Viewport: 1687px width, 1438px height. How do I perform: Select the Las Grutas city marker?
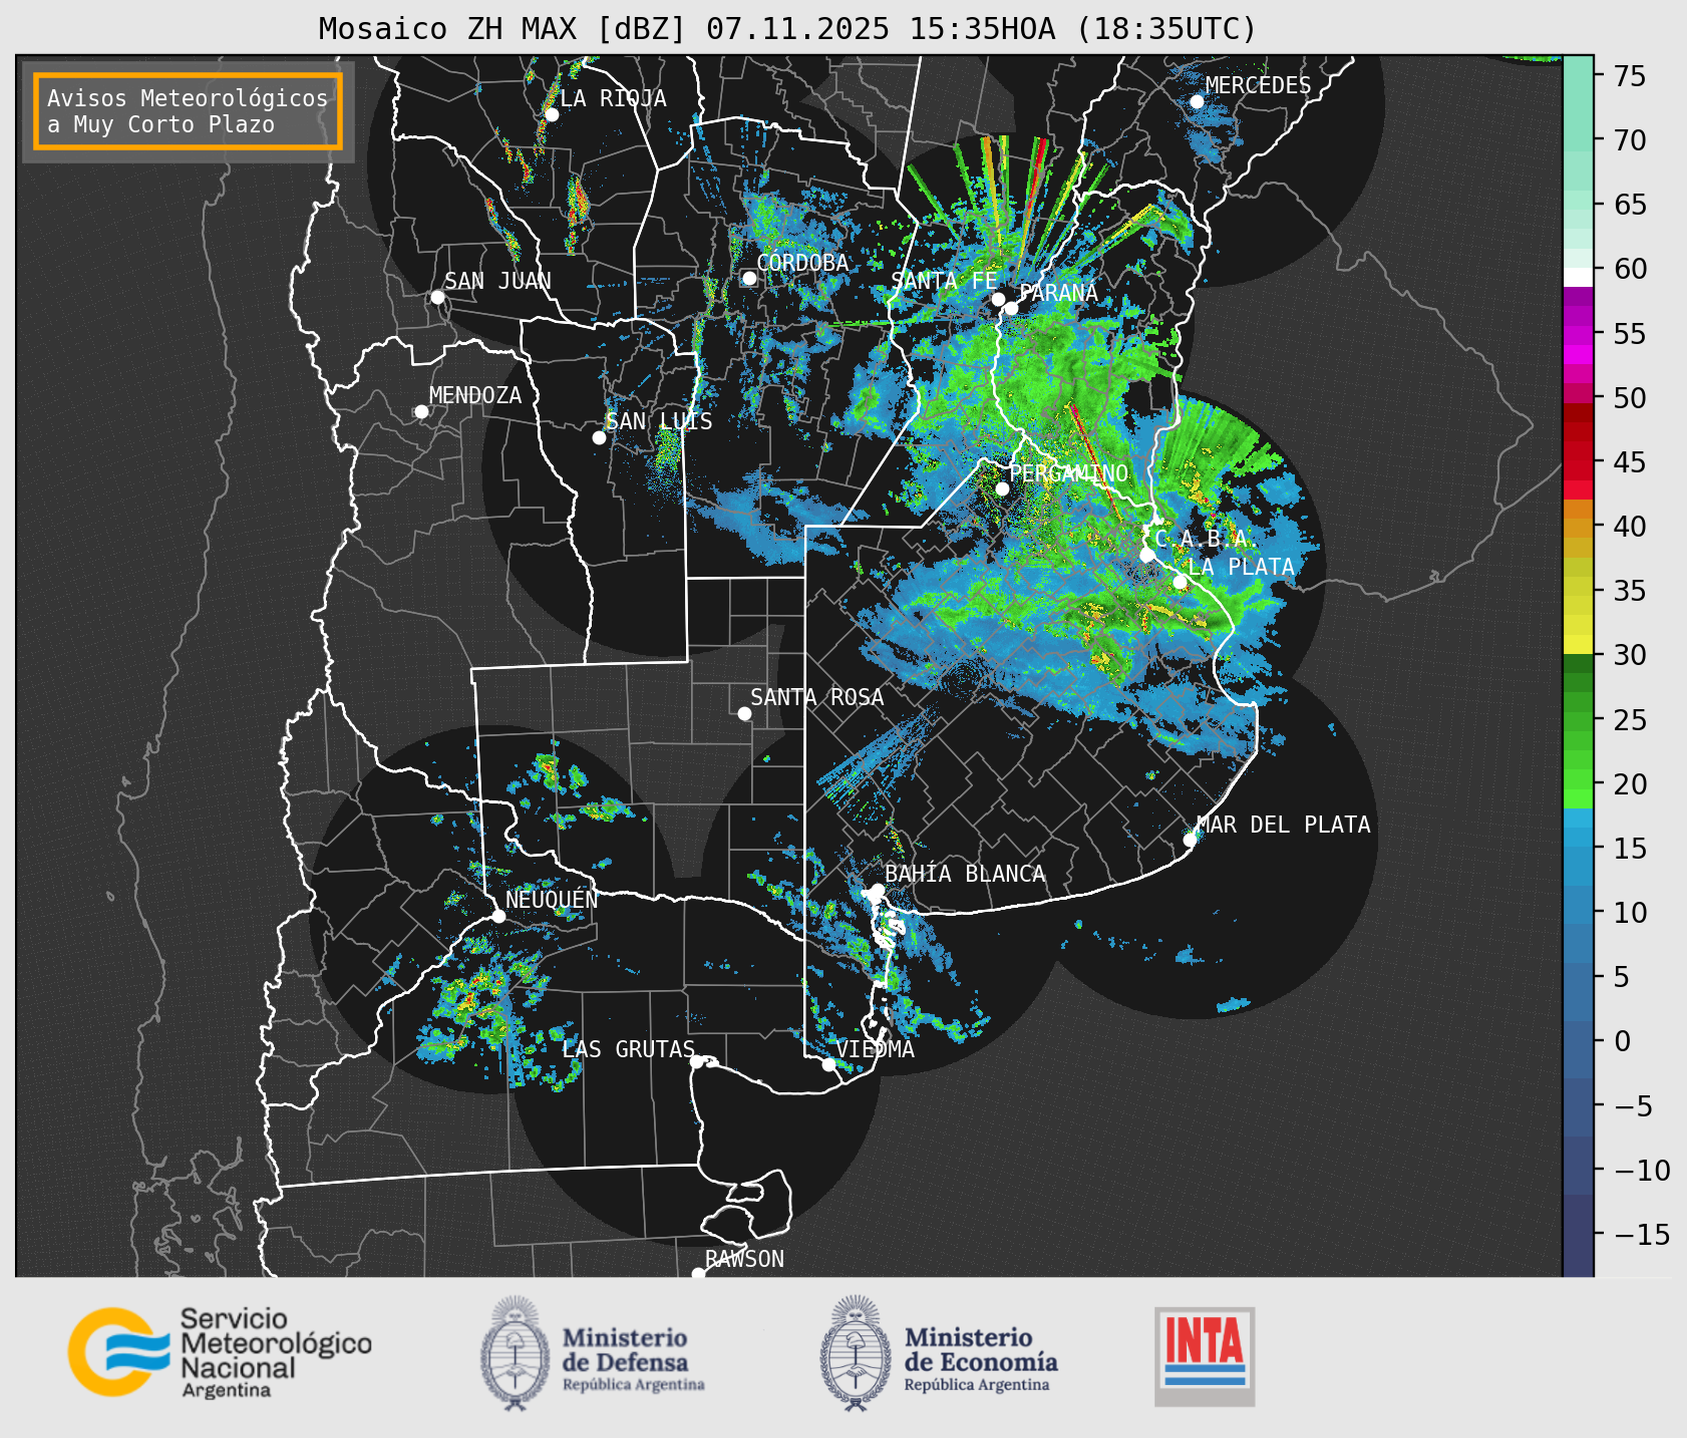coord(697,1062)
